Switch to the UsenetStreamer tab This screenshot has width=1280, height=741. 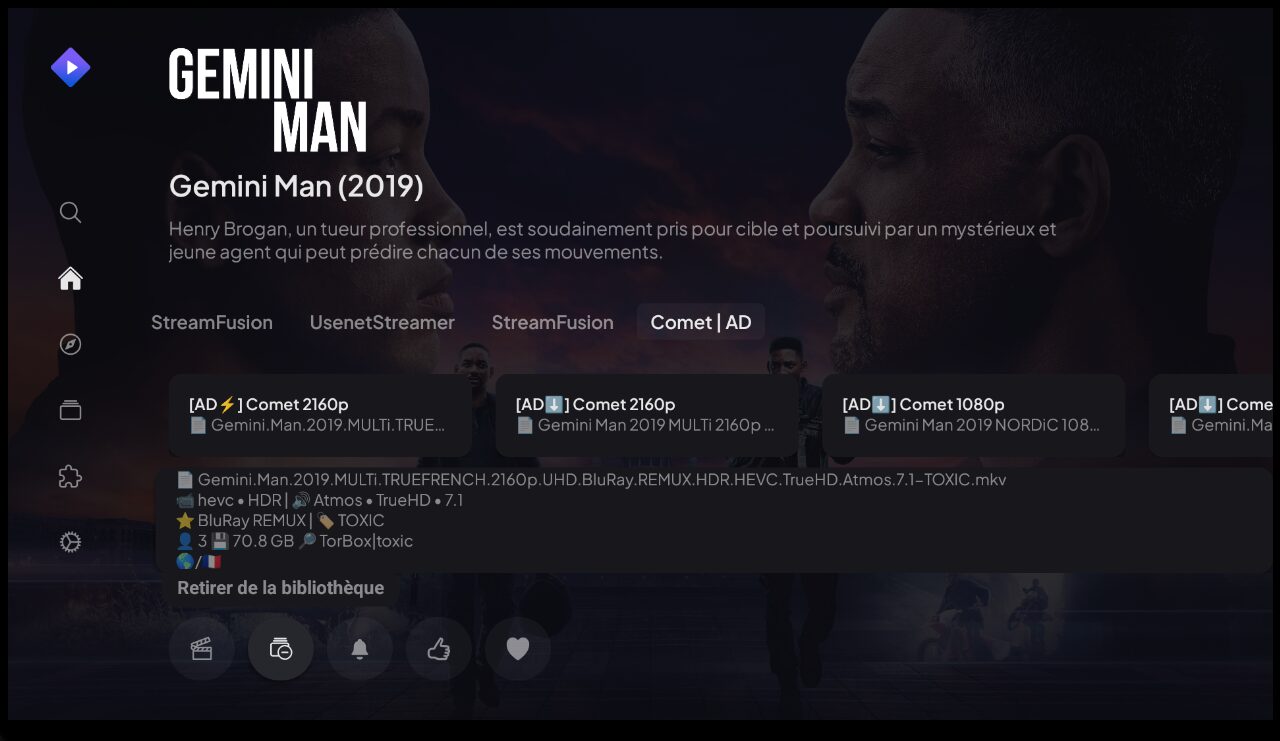point(382,322)
